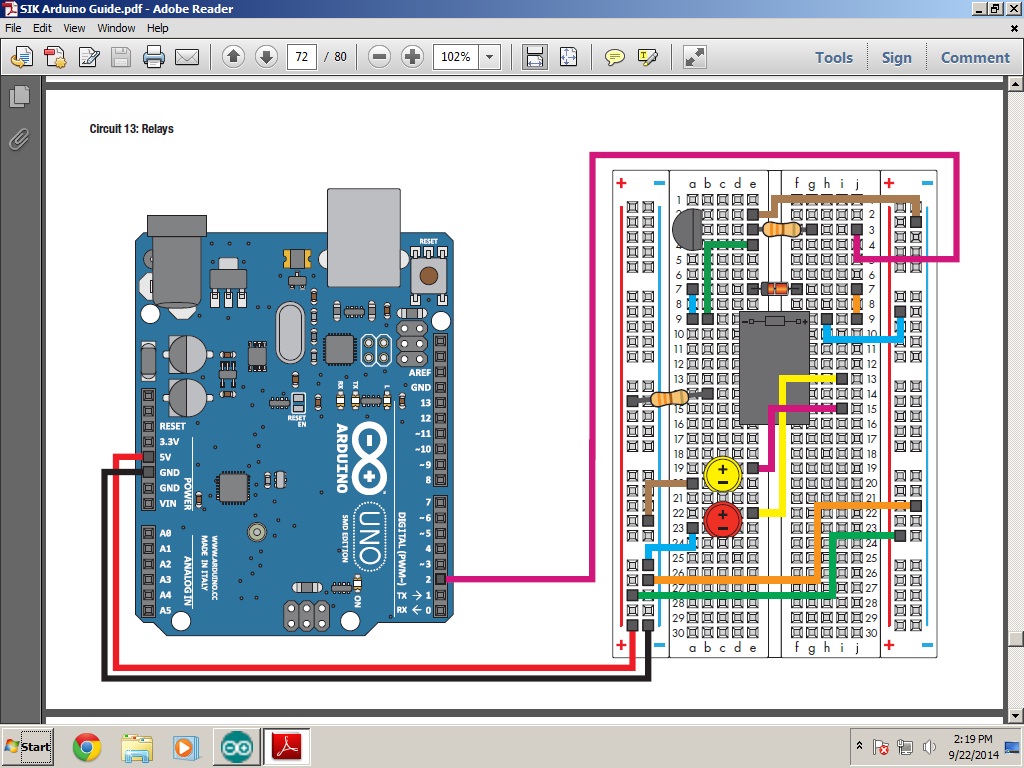Image resolution: width=1024 pixels, height=768 pixels.
Task: Open the Sign pane
Action: pyautogui.click(x=896, y=57)
